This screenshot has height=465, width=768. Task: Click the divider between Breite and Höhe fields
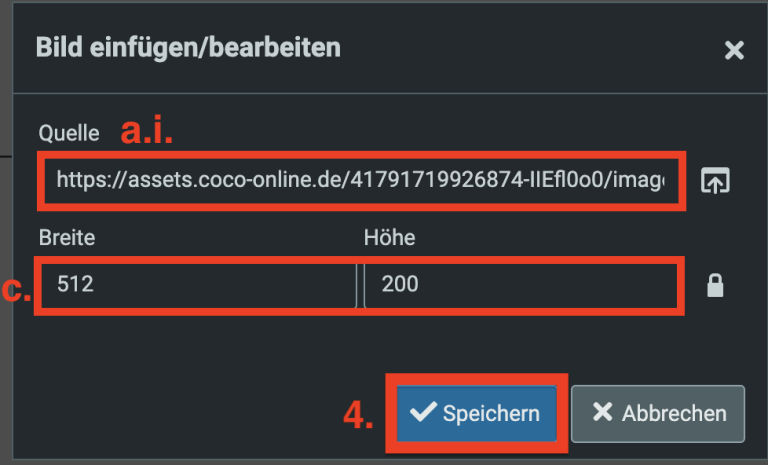coord(357,285)
